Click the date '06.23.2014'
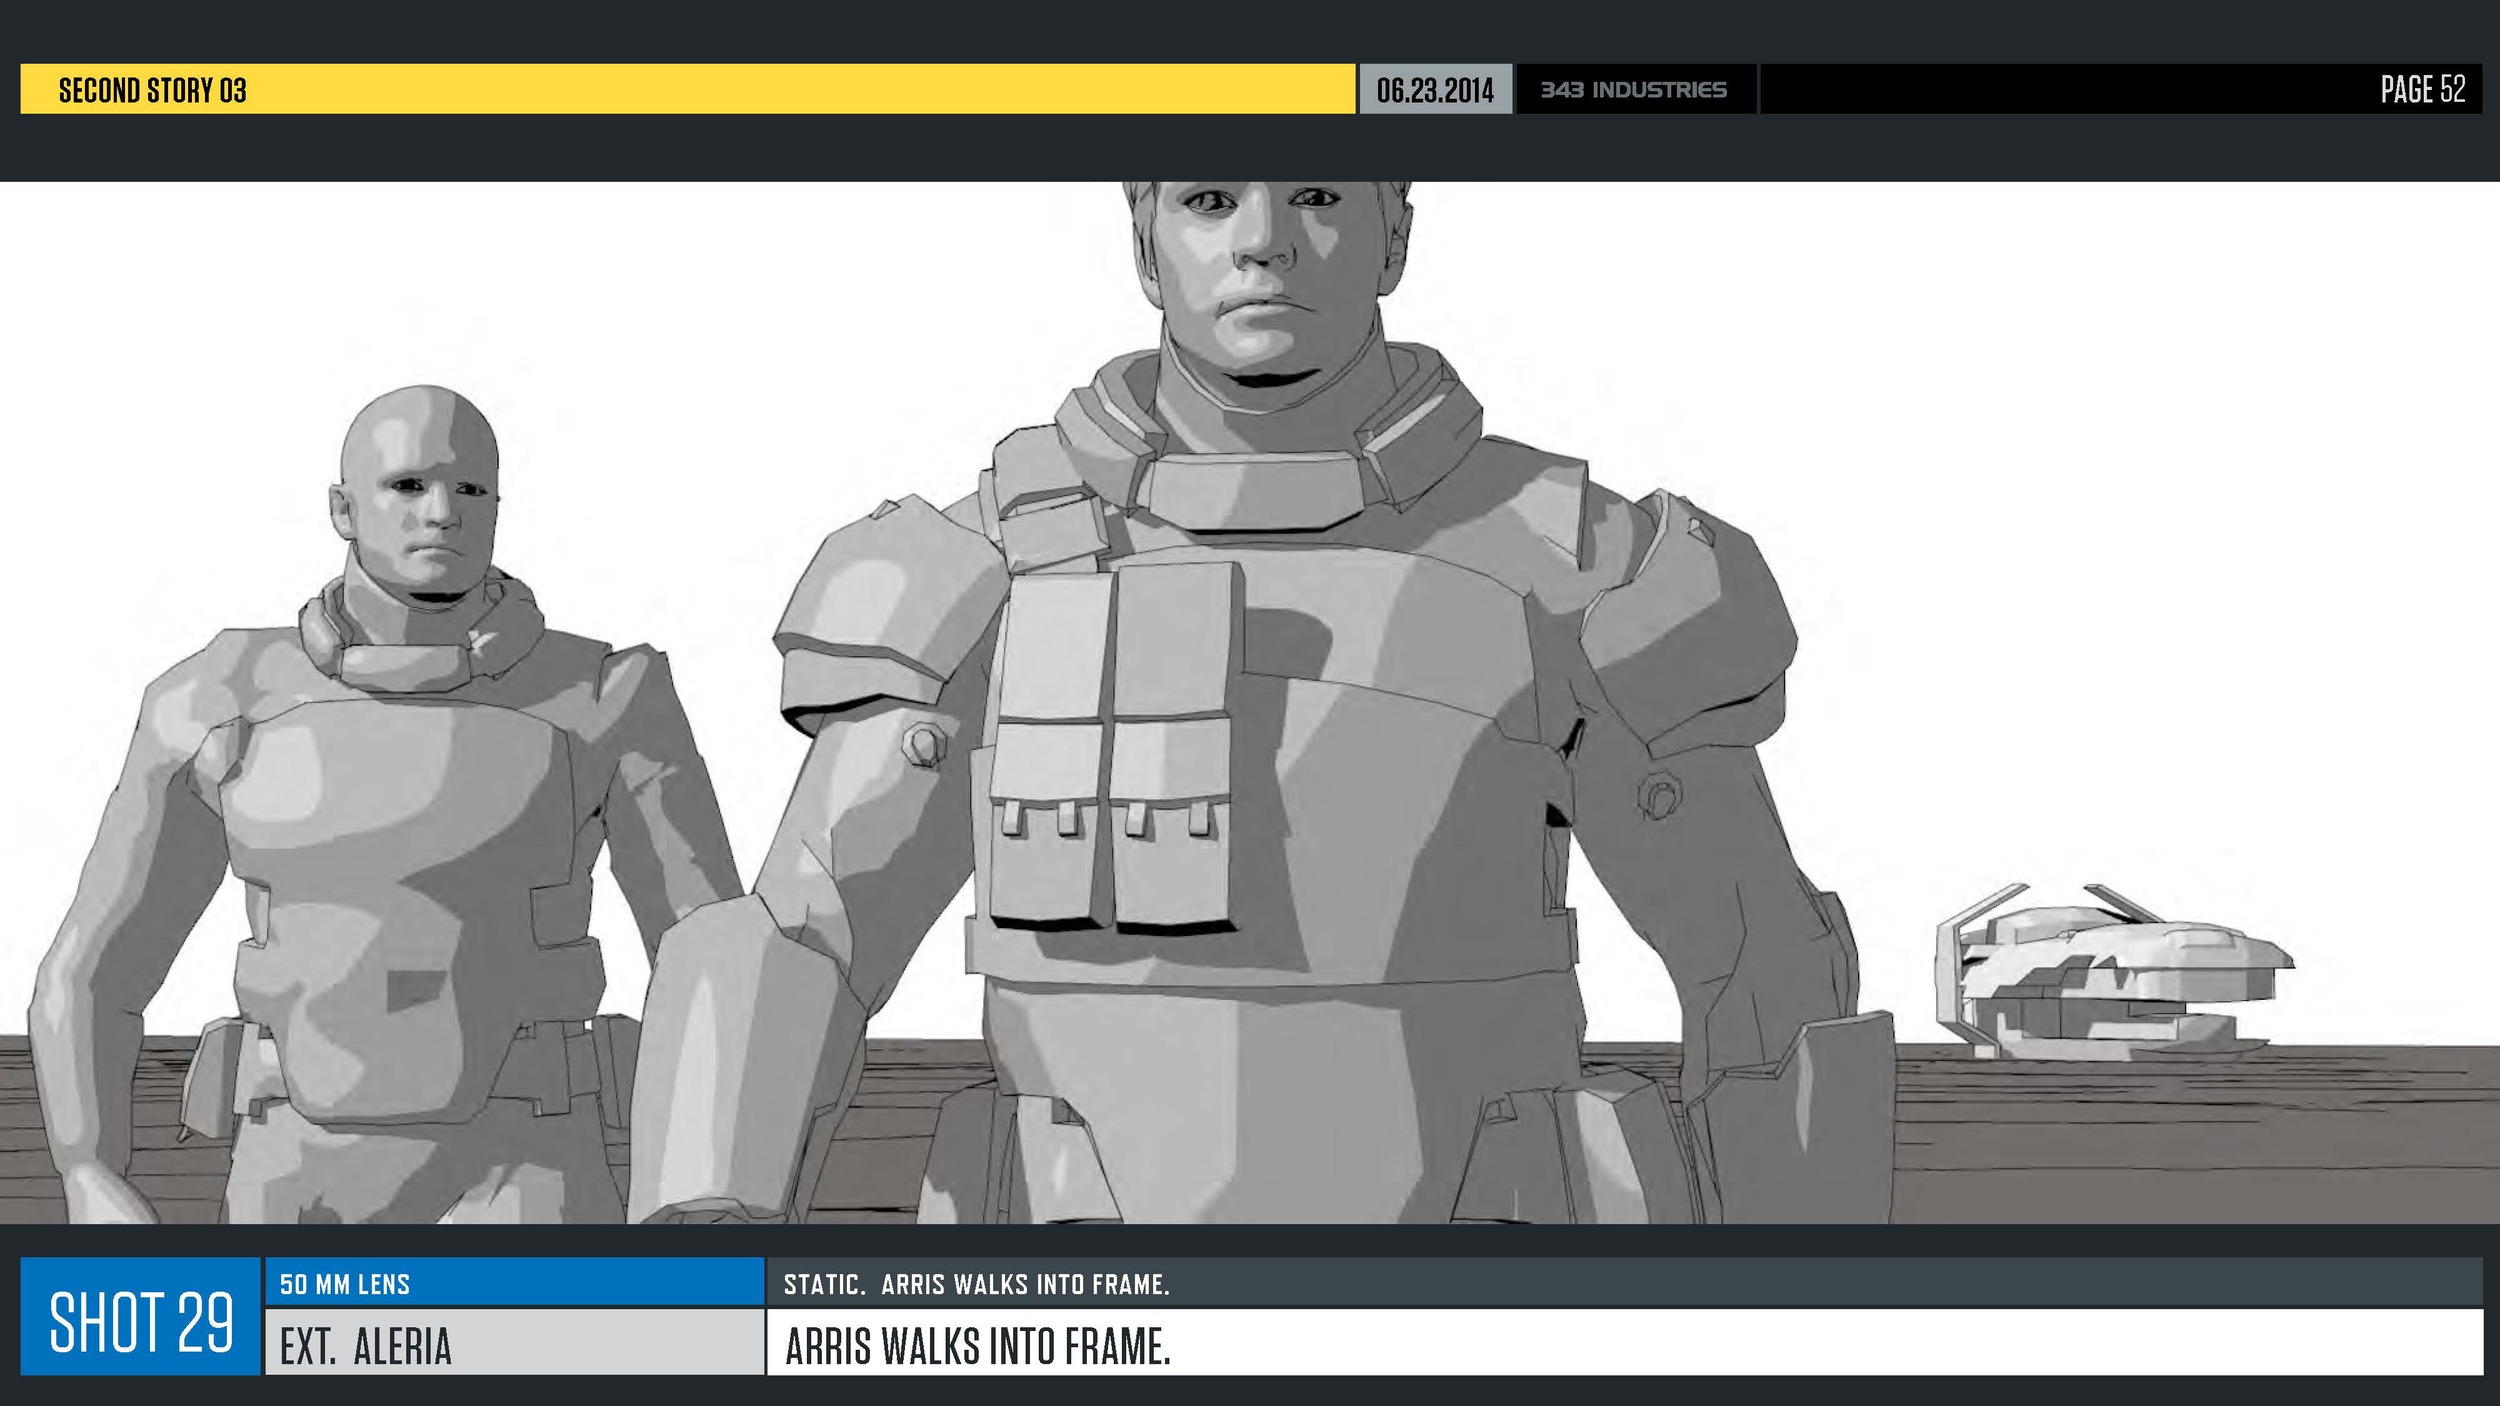This screenshot has height=1406, width=2500. click(x=1434, y=90)
